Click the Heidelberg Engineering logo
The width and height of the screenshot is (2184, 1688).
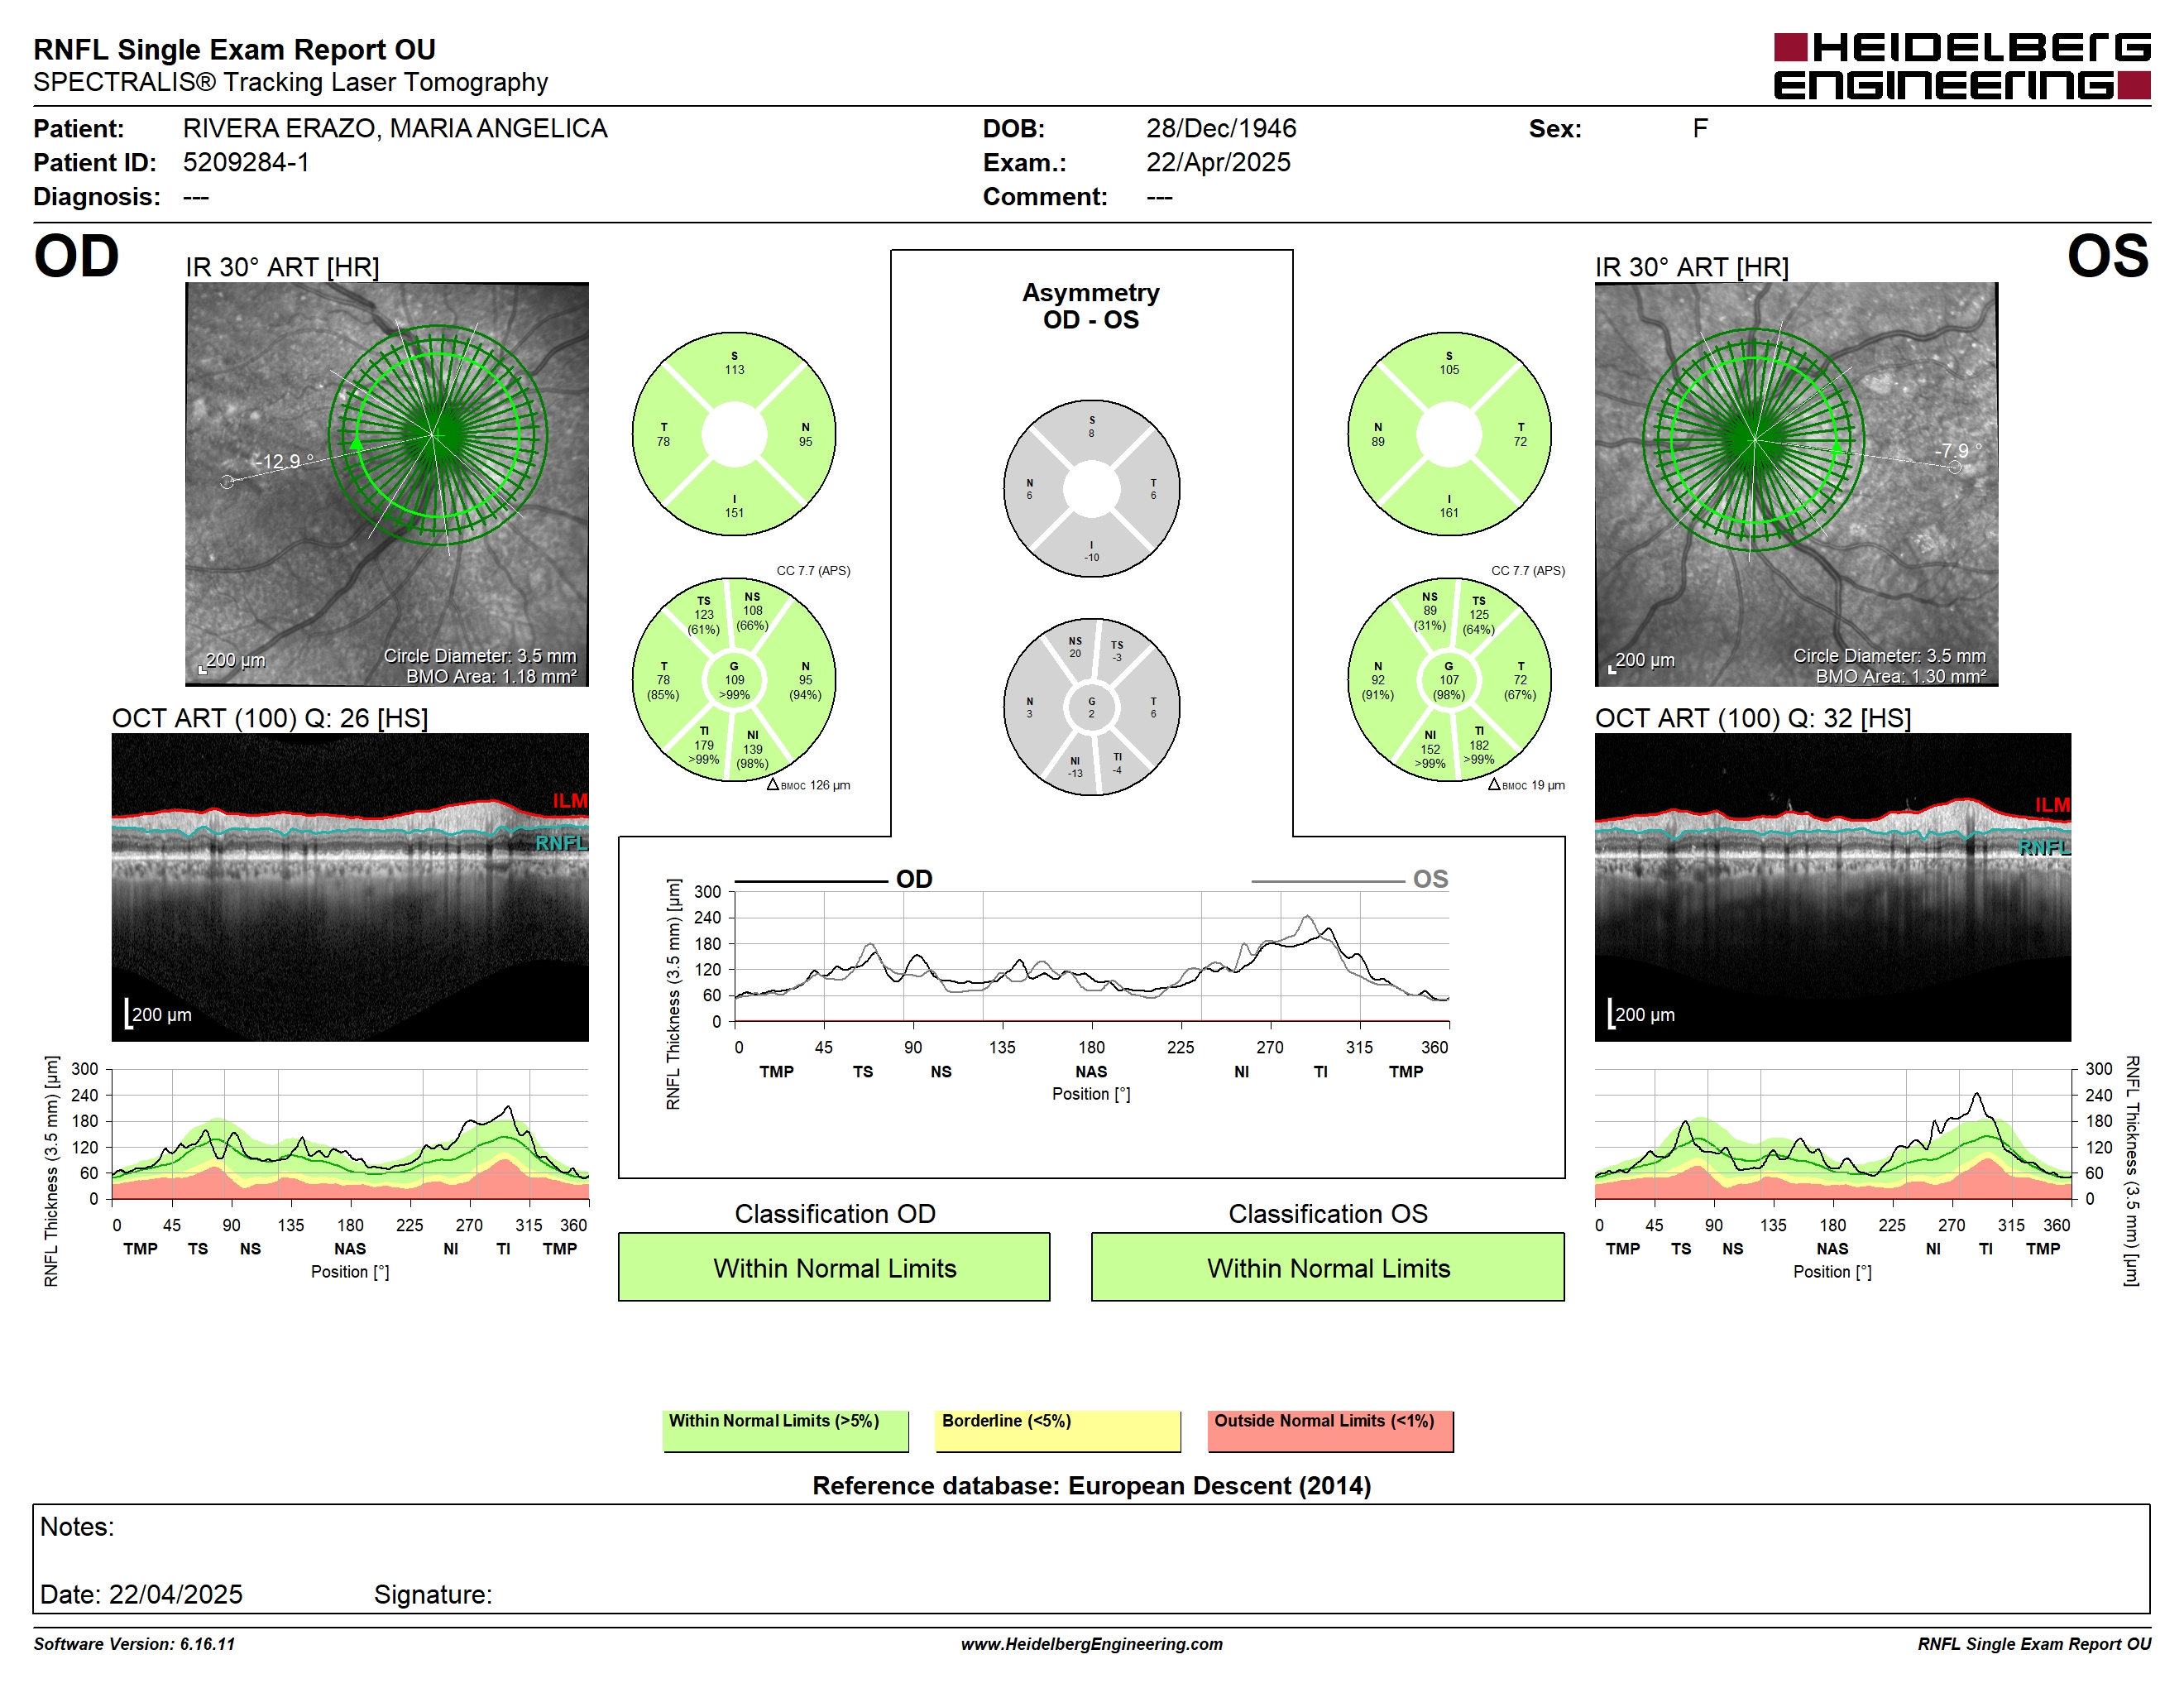[x=1962, y=66]
